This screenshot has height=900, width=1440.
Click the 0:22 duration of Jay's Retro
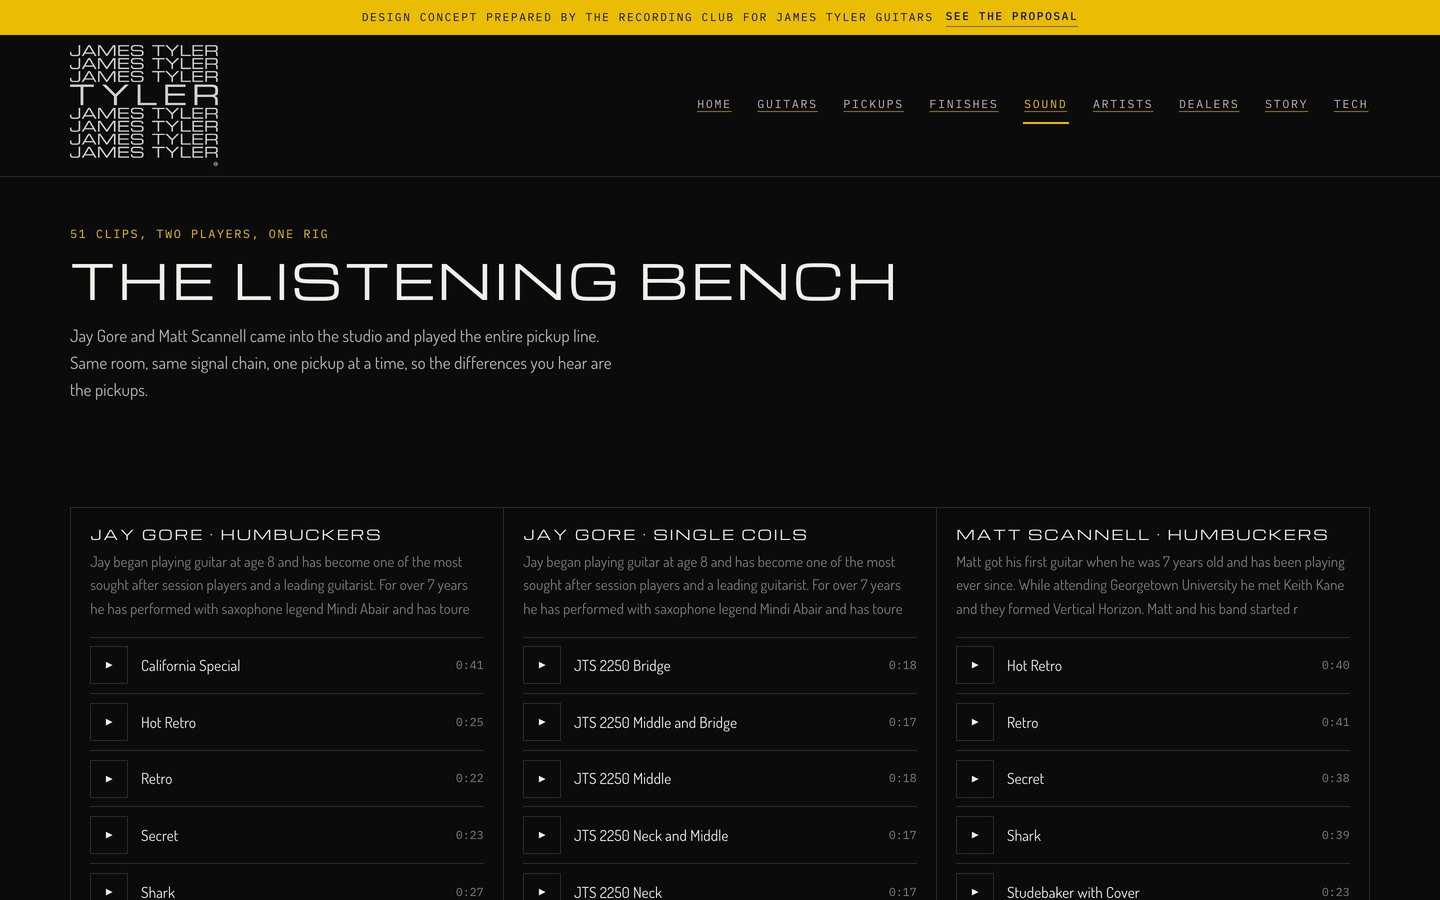(x=469, y=778)
